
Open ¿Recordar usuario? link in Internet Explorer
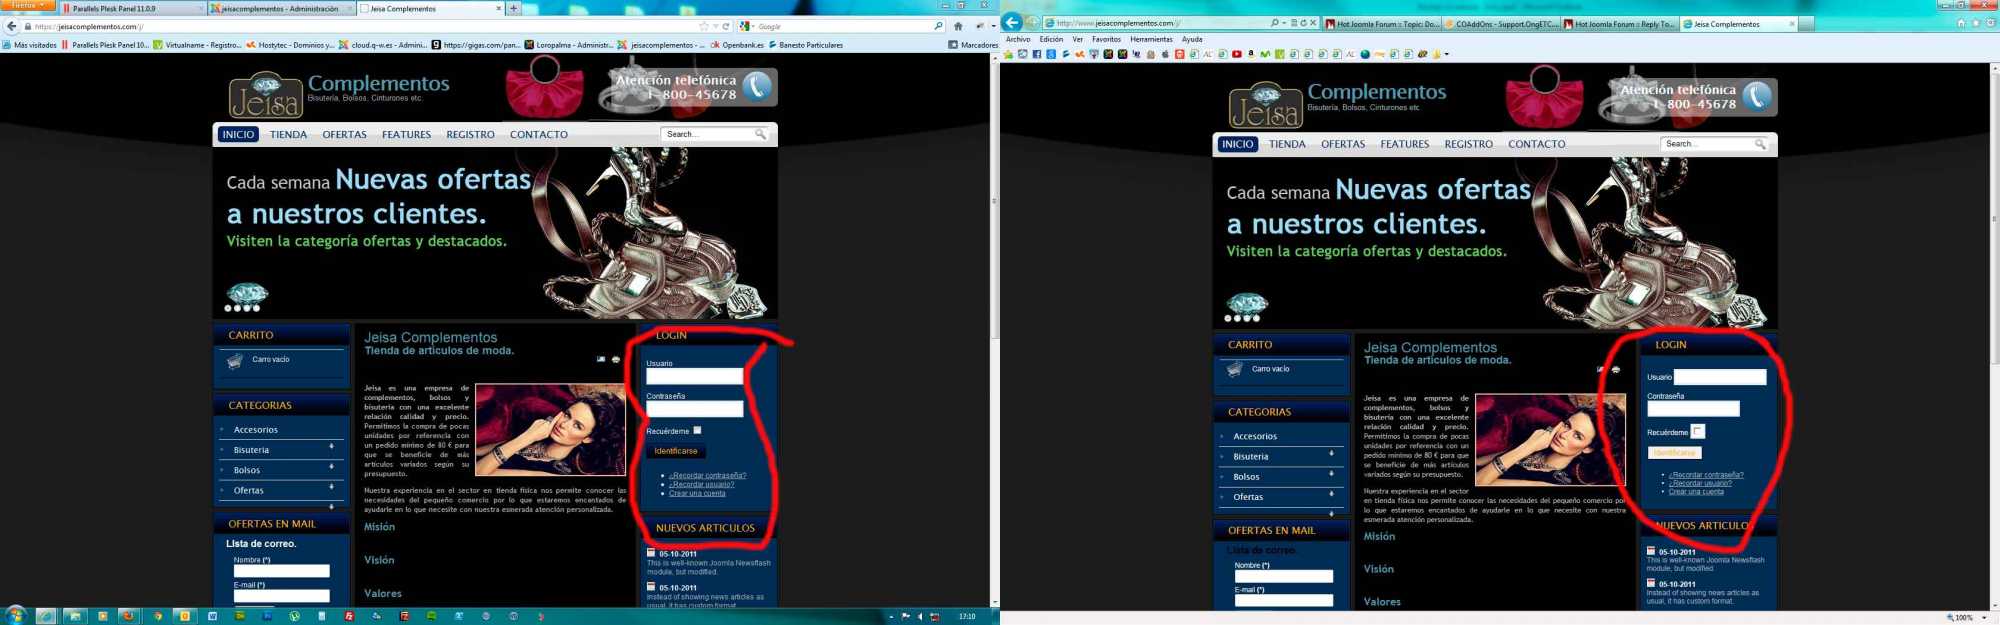1700,483
